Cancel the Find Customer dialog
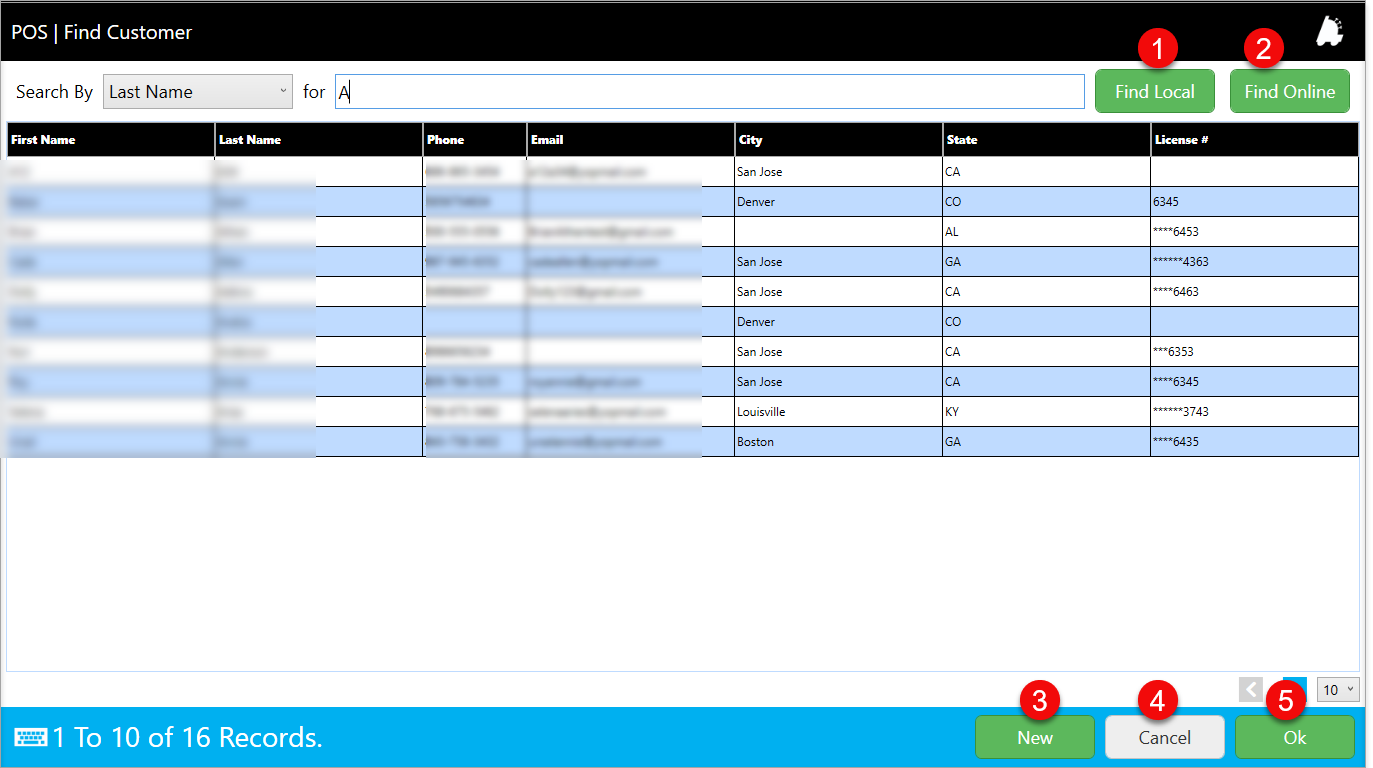This screenshot has height=768, width=1373. click(1164, 738)
